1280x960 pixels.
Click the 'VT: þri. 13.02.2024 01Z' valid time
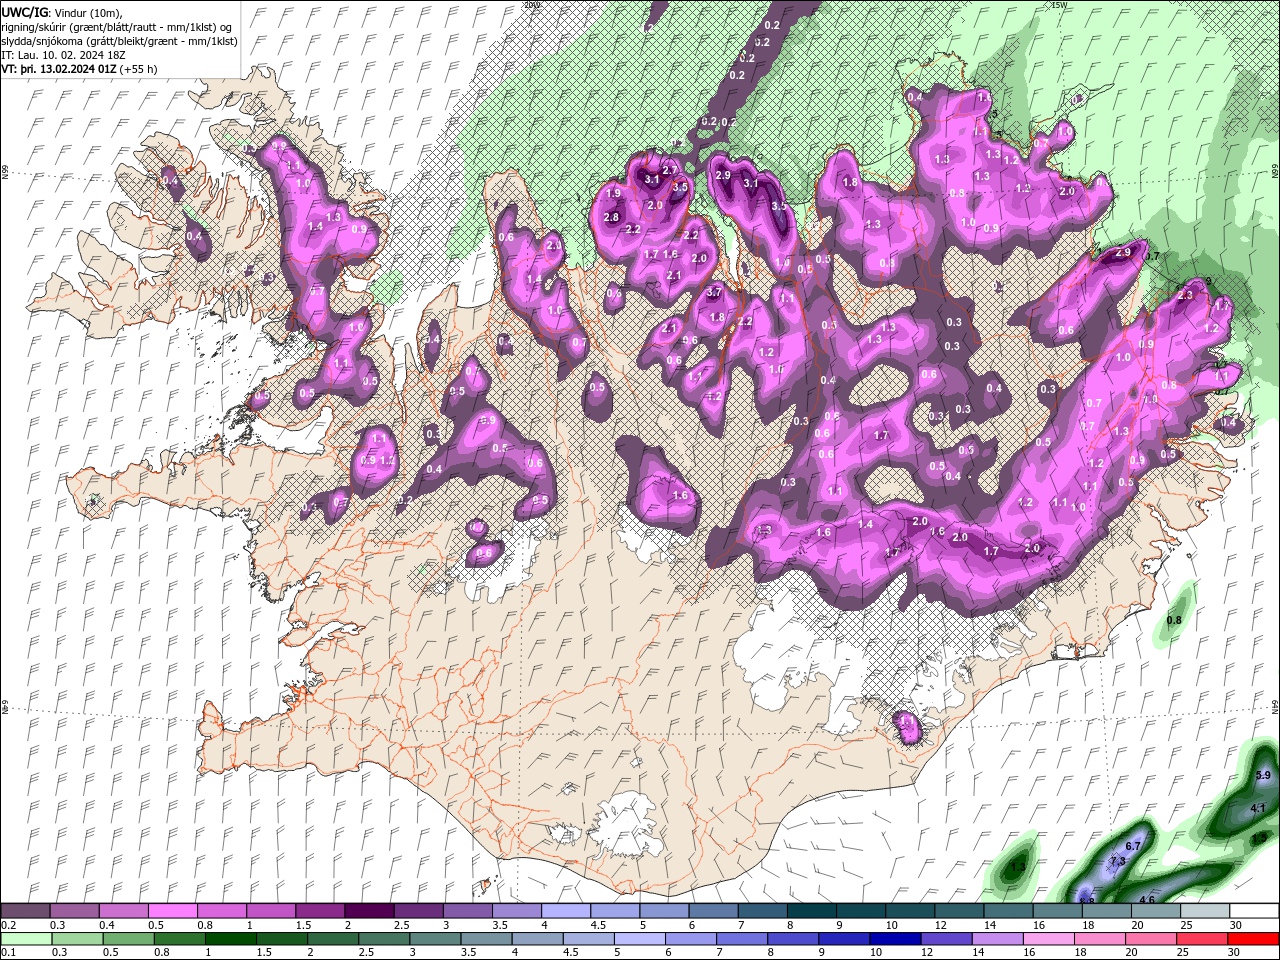tap(59, 69)
